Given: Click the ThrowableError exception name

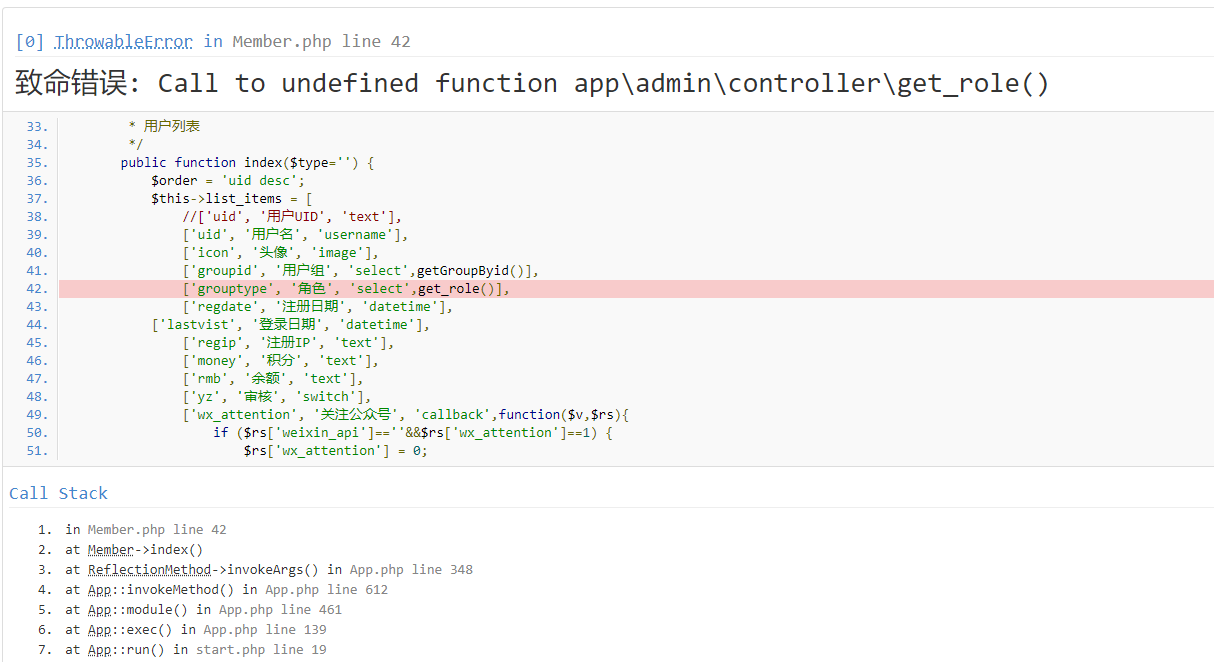Looking at the screenshot, I should (123, 41).
